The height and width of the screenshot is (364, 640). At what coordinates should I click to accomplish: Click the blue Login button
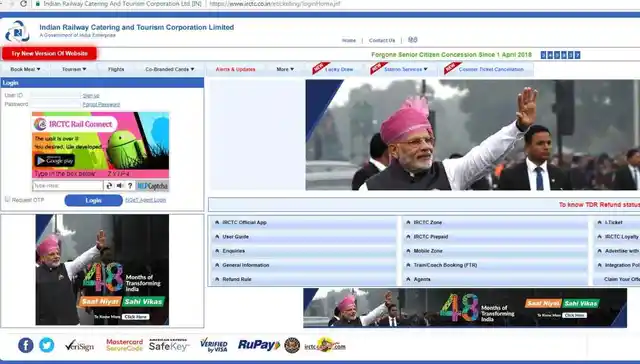pyautogui.click(x=93, y=200)
